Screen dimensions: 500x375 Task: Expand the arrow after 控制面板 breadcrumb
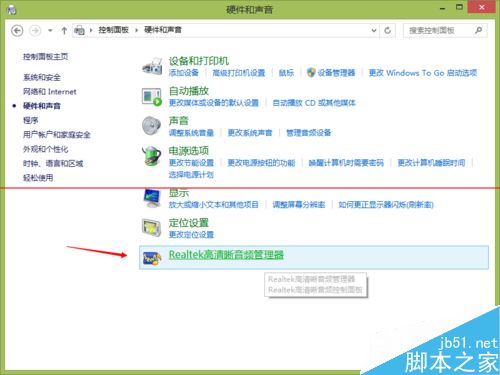click(136, 30)
